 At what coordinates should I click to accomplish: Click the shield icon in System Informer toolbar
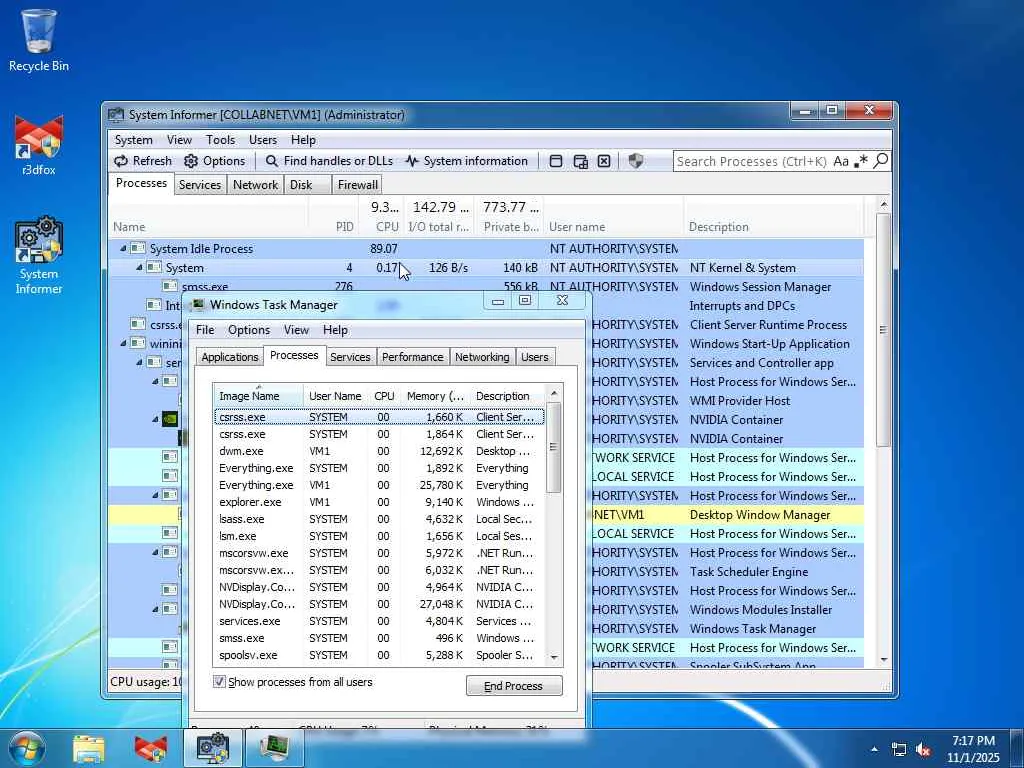(x=635, y=161)
